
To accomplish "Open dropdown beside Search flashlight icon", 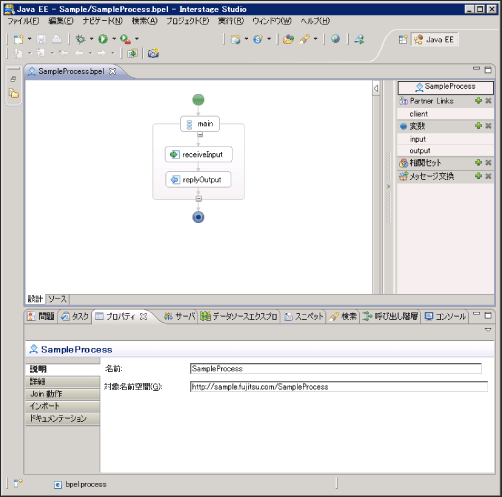I will [315, 39].
